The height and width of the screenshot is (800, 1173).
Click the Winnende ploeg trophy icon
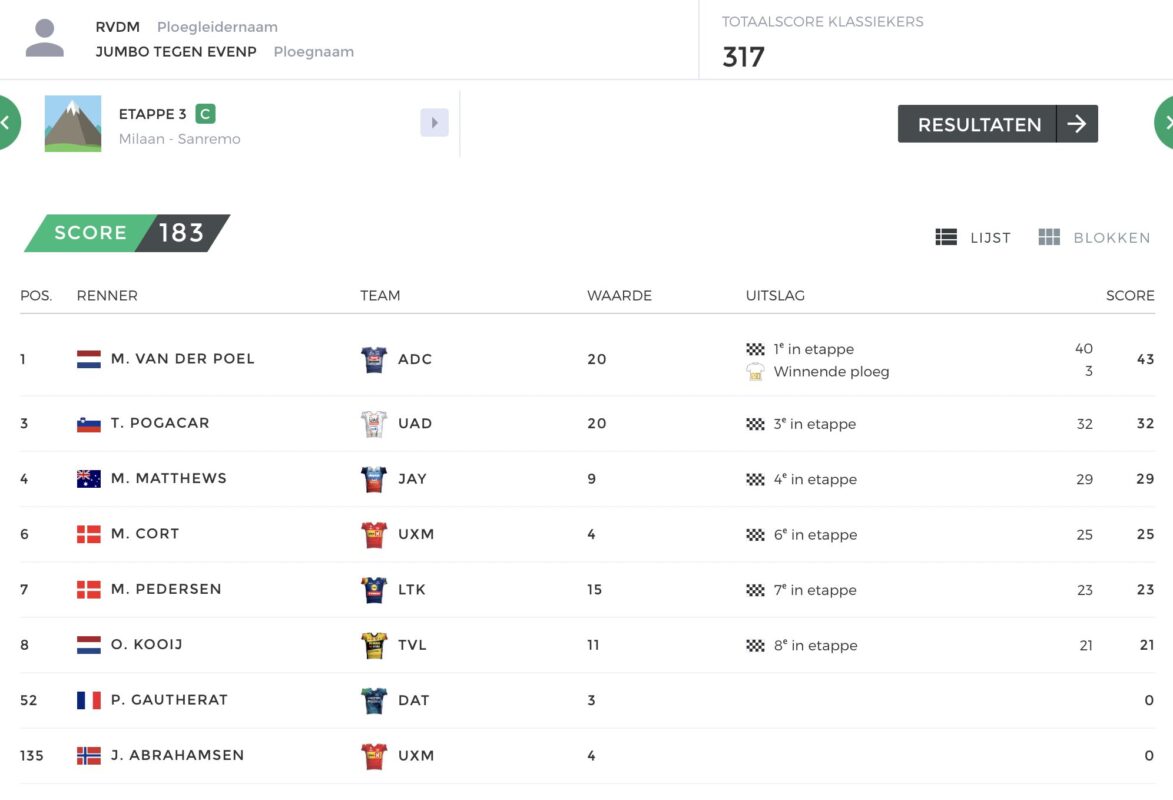755,372
